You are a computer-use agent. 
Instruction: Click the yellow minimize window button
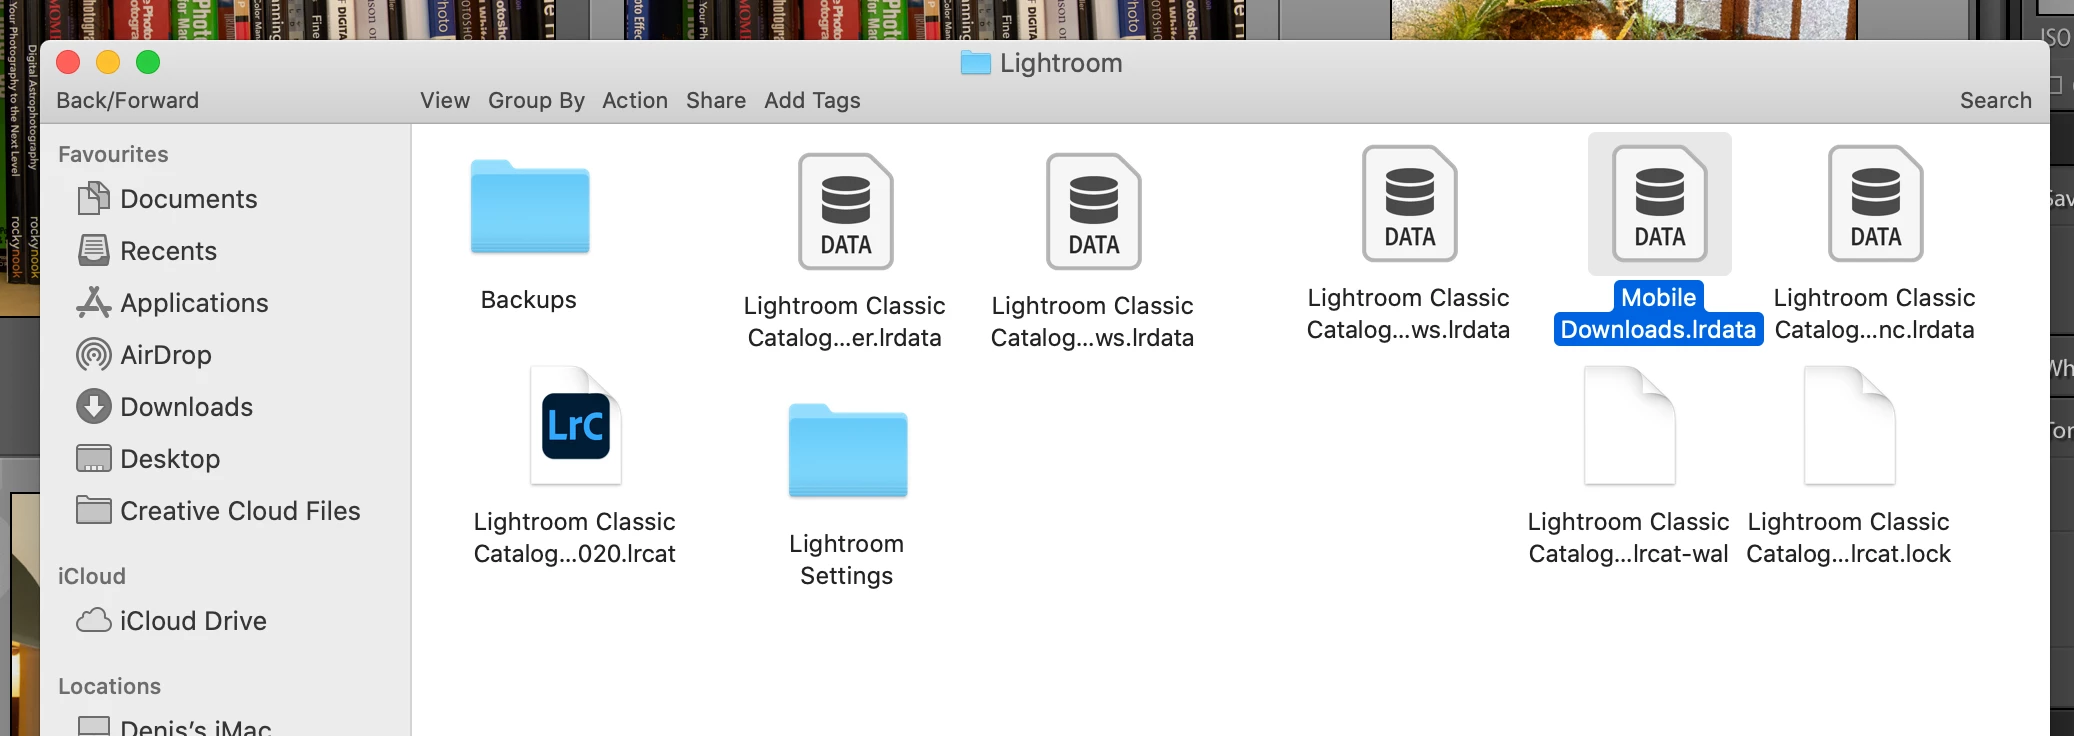pyautogui.click(x=108, y=62)
